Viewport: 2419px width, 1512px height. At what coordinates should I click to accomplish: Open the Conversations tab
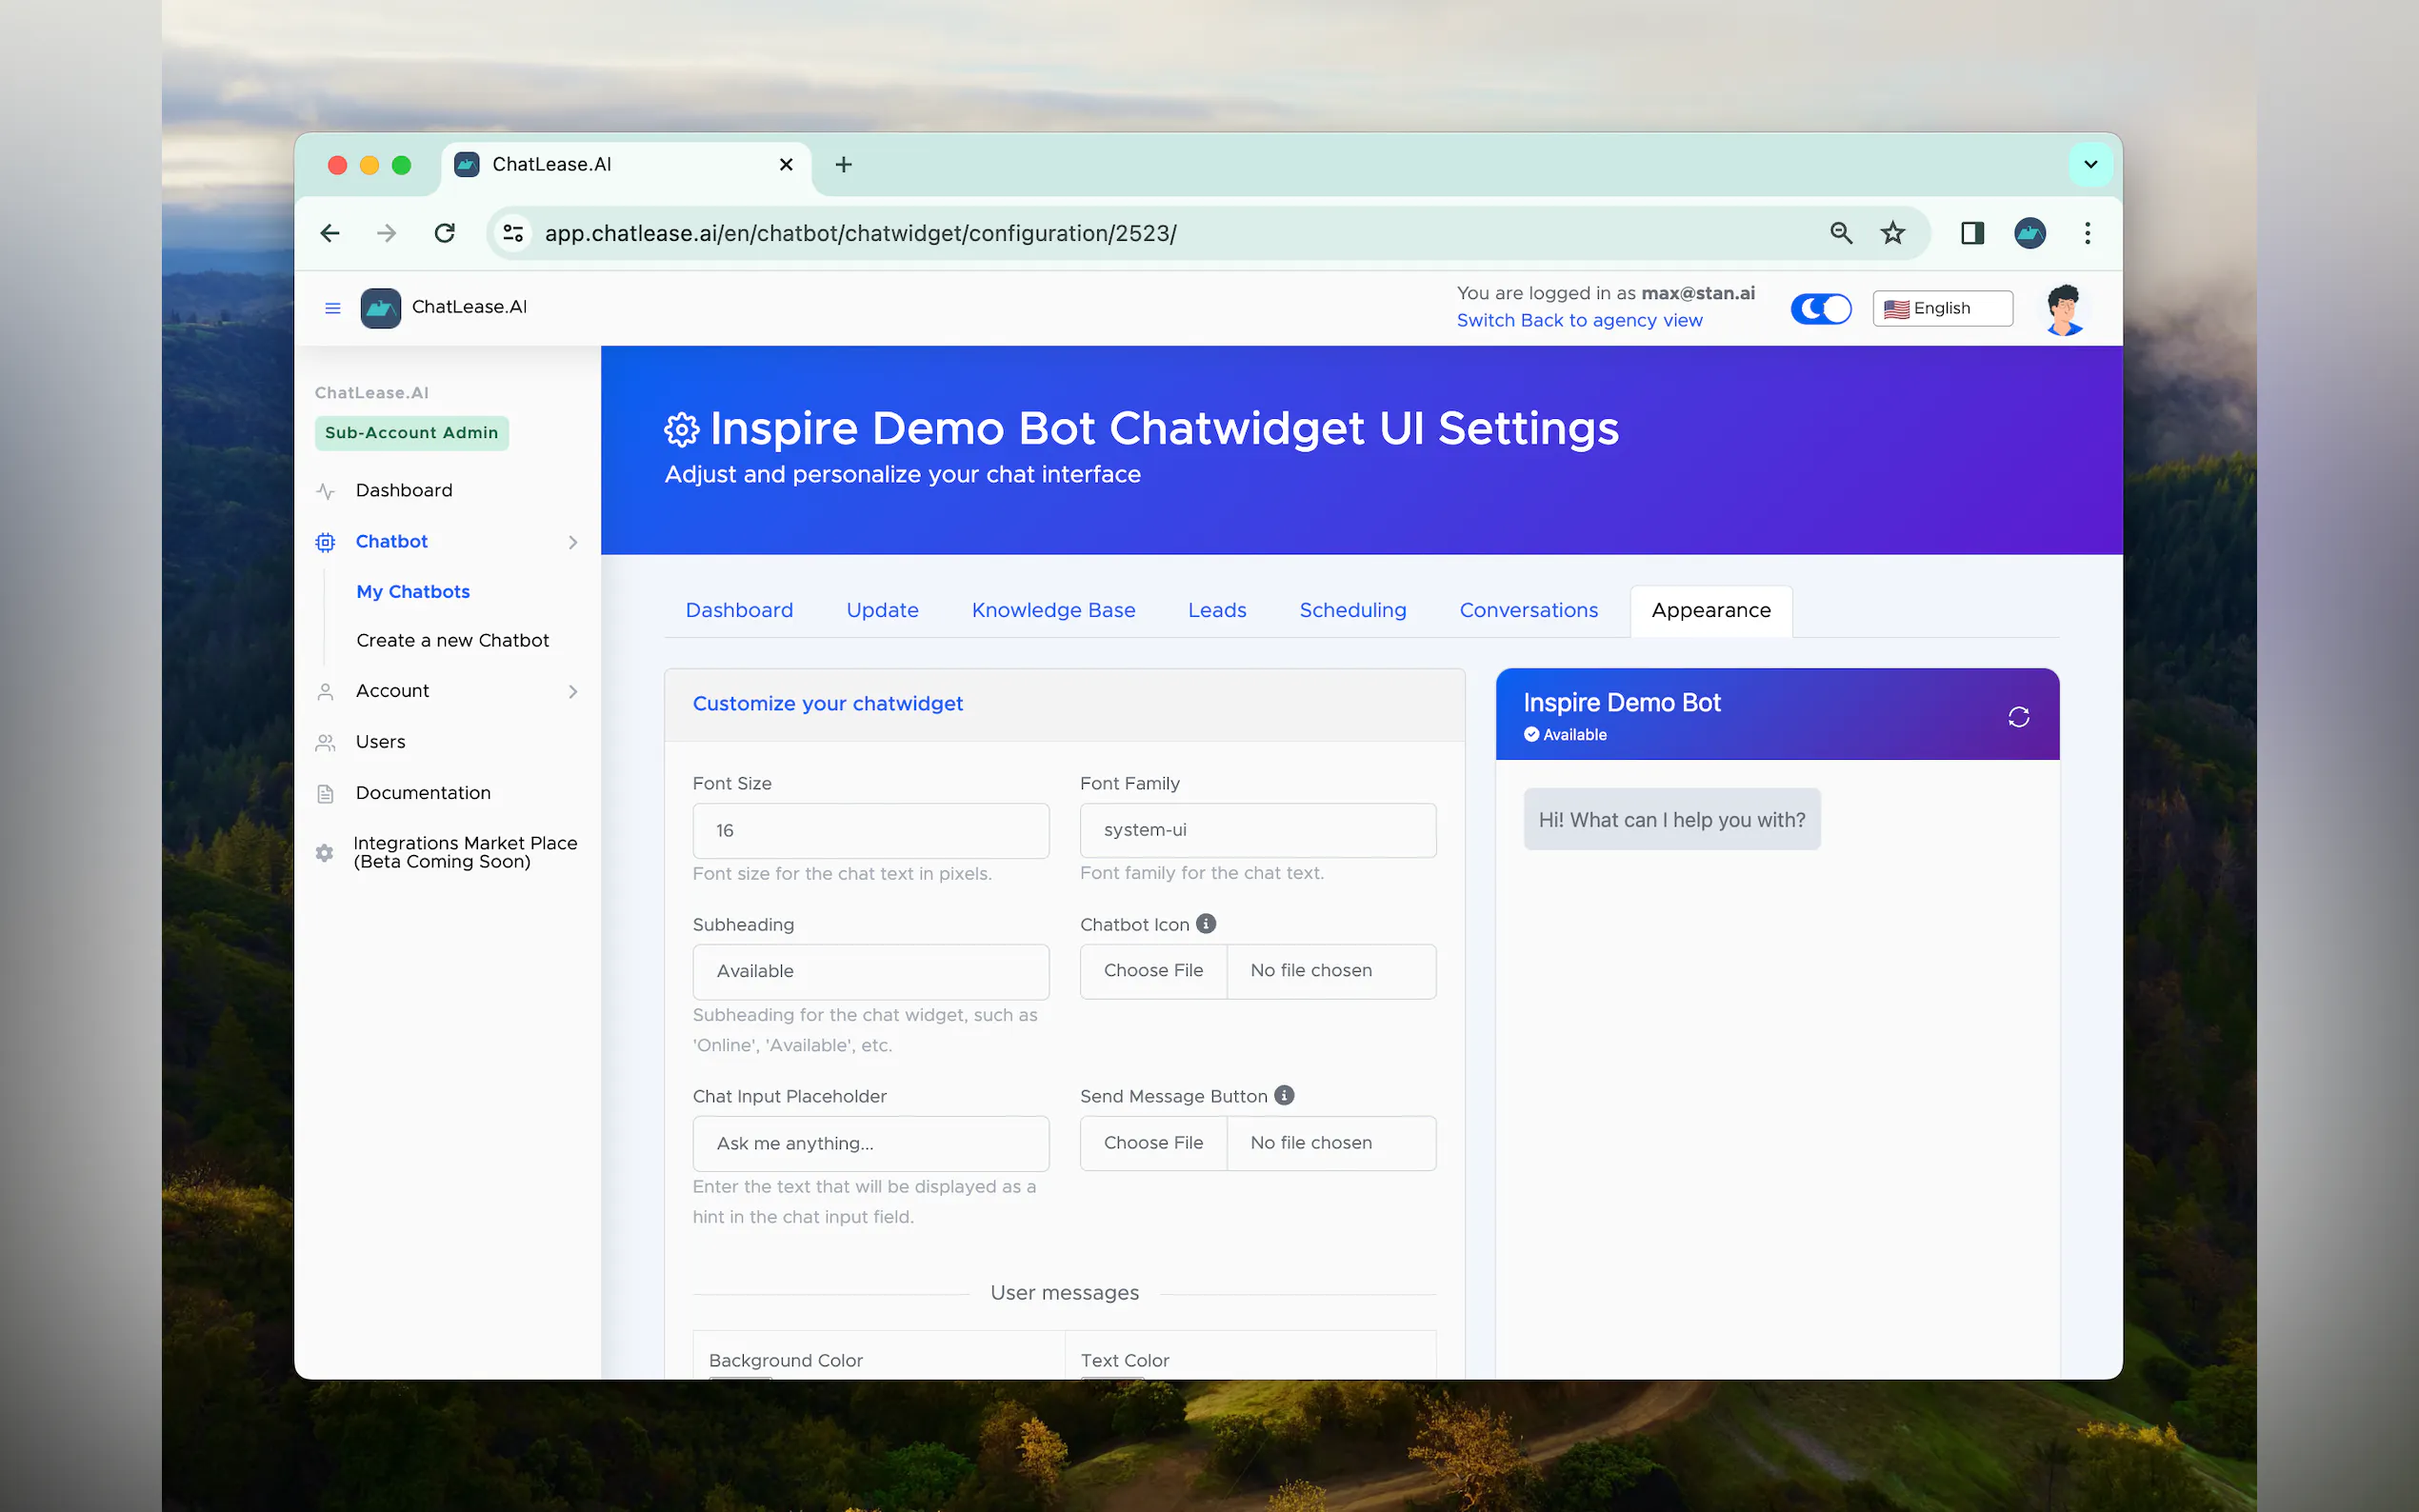click(1528, 610)
